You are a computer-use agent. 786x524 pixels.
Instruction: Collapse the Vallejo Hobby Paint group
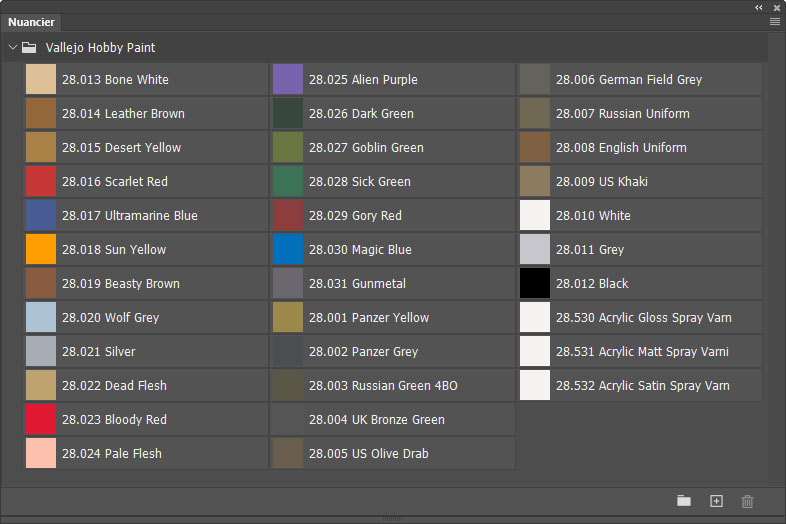(x=12, y=47)
